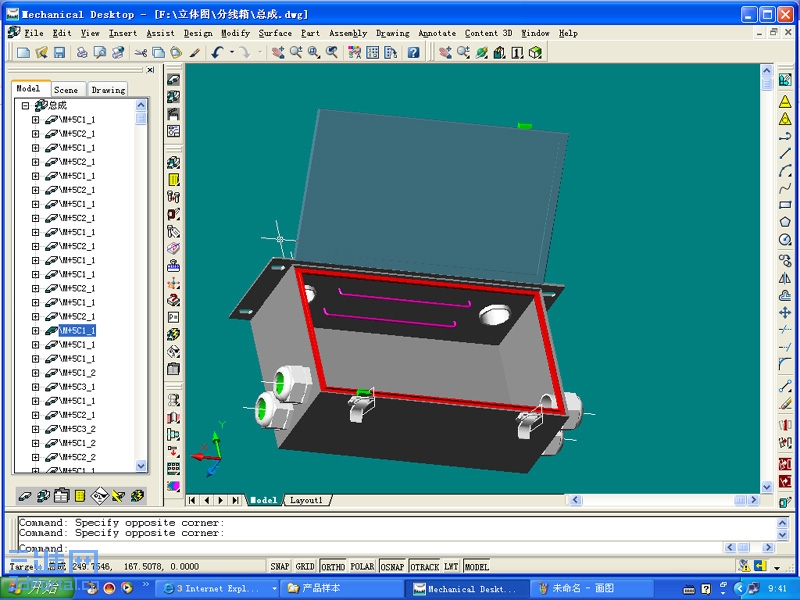This screenshot has height=600, width=800.
Task: Jump to first layout tab arrow
Action: click(192, 501)
